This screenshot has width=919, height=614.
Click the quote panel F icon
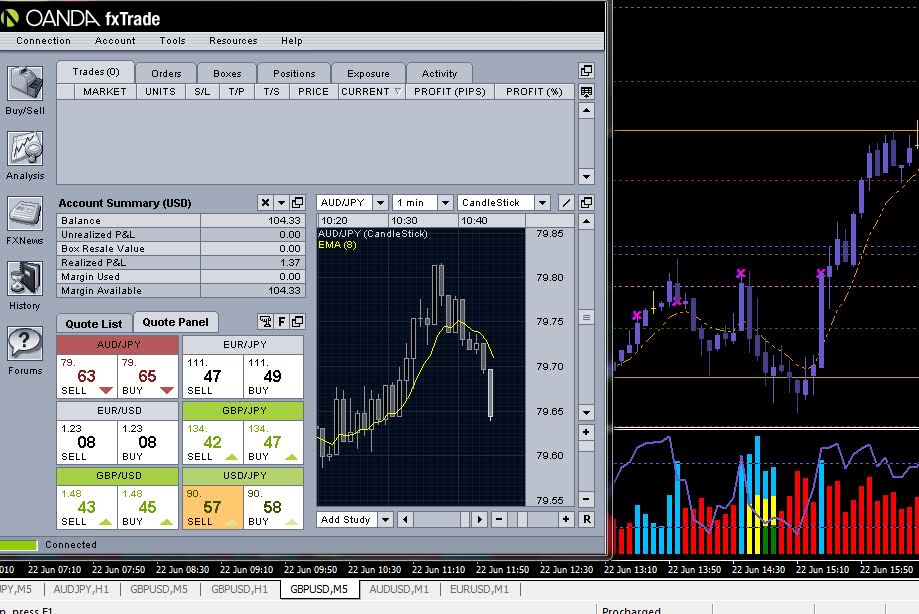point(281,322)
